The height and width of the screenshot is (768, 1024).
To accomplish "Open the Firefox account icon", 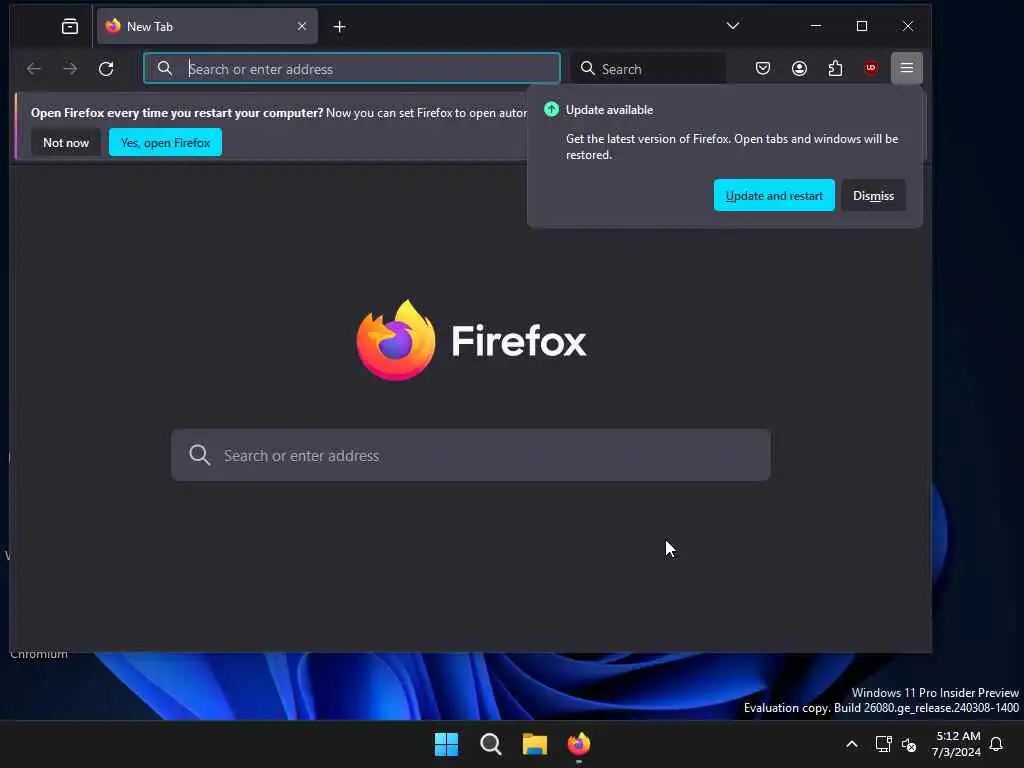I will [x=799, y=68].
